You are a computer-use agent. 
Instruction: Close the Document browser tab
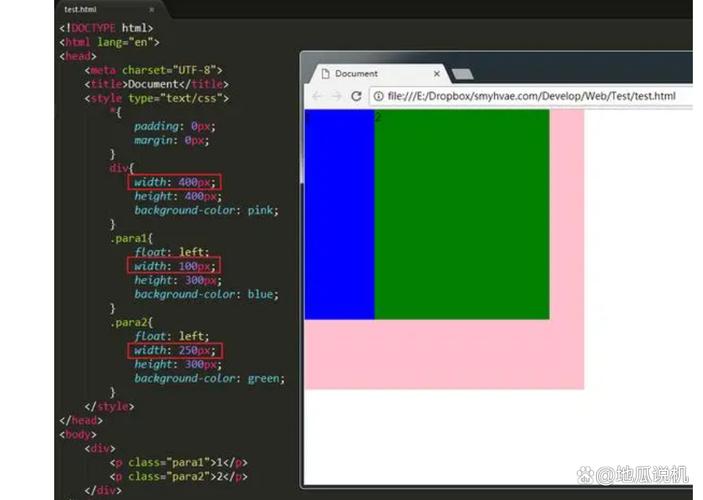coord(437,74)
